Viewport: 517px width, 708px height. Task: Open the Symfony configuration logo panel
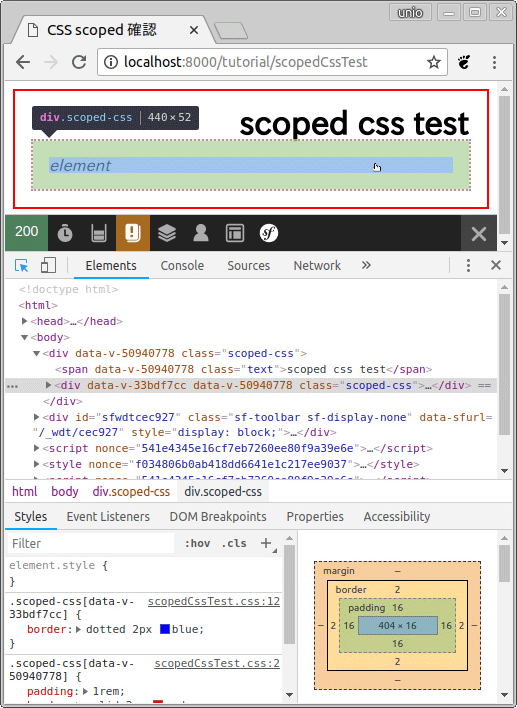coord(269,233)
